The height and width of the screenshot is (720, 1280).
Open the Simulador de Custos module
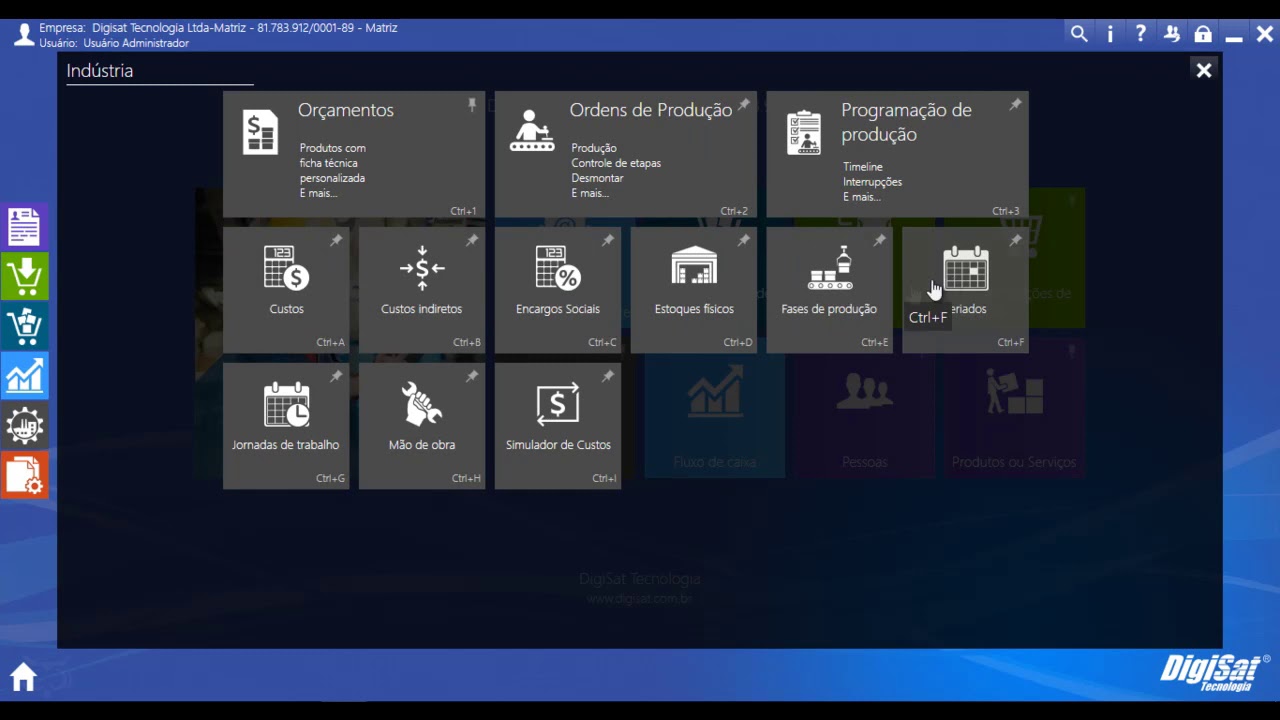tap(558, 426)
